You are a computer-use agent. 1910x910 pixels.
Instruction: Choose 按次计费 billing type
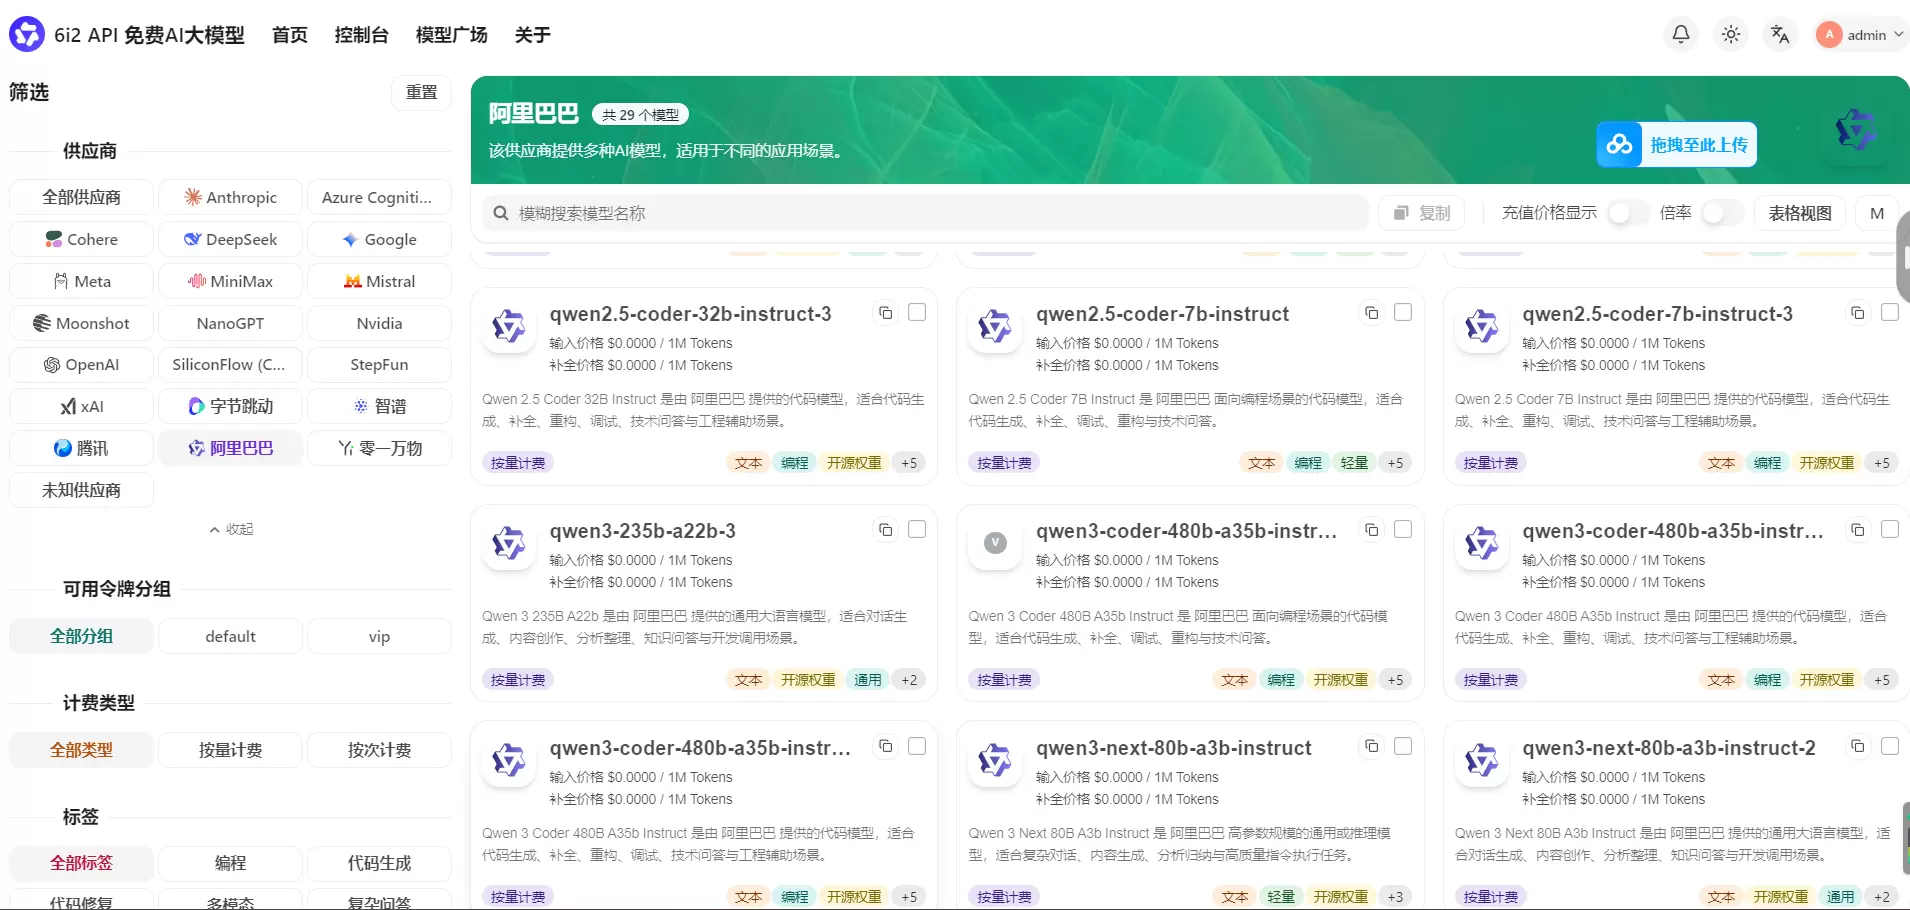(x=379, y=750)
